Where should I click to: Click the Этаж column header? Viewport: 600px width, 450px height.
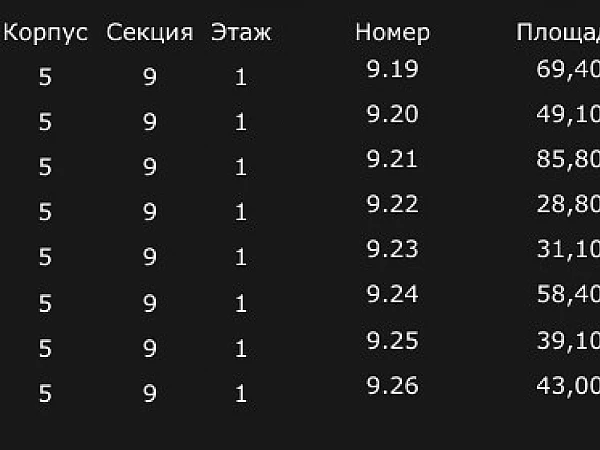click(x=241, y=32)
